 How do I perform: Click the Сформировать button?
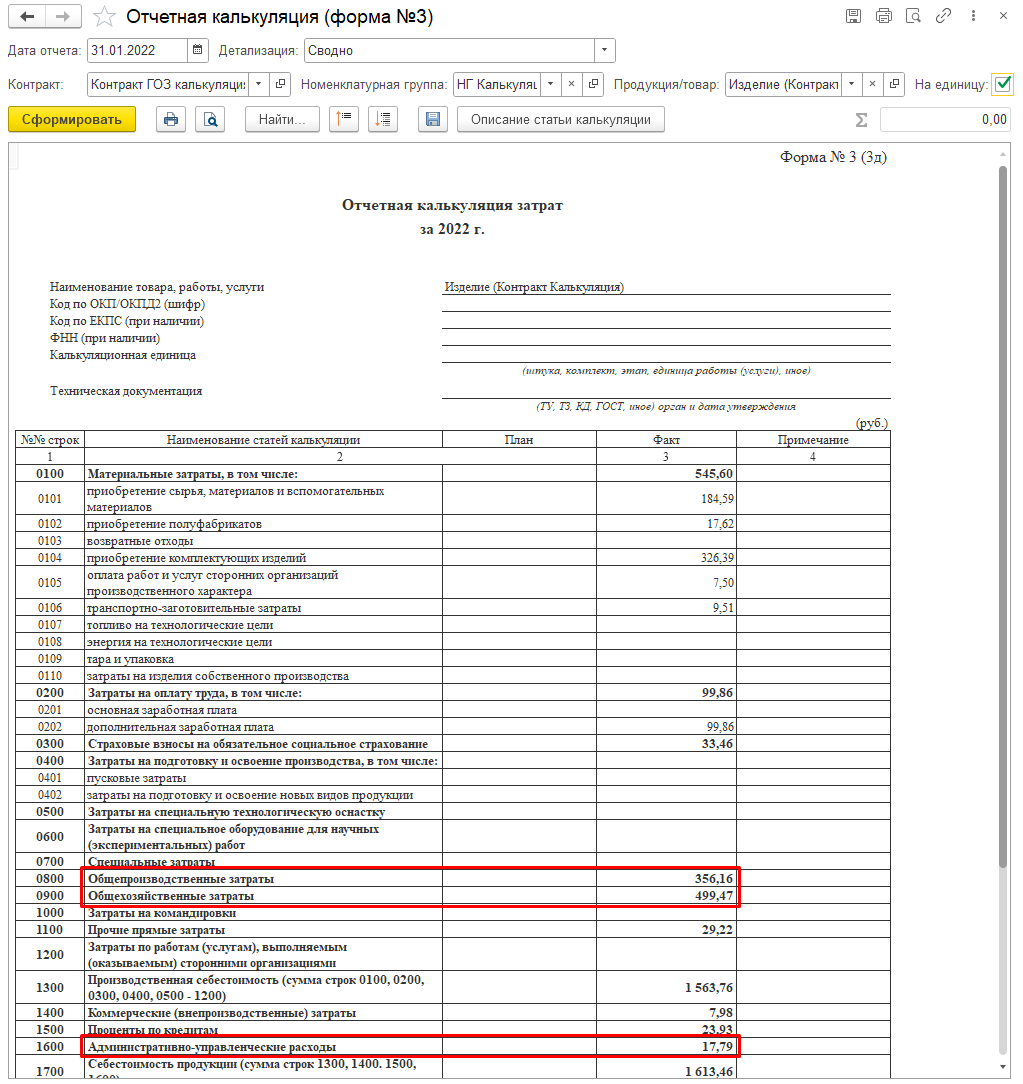click(71, 120)
